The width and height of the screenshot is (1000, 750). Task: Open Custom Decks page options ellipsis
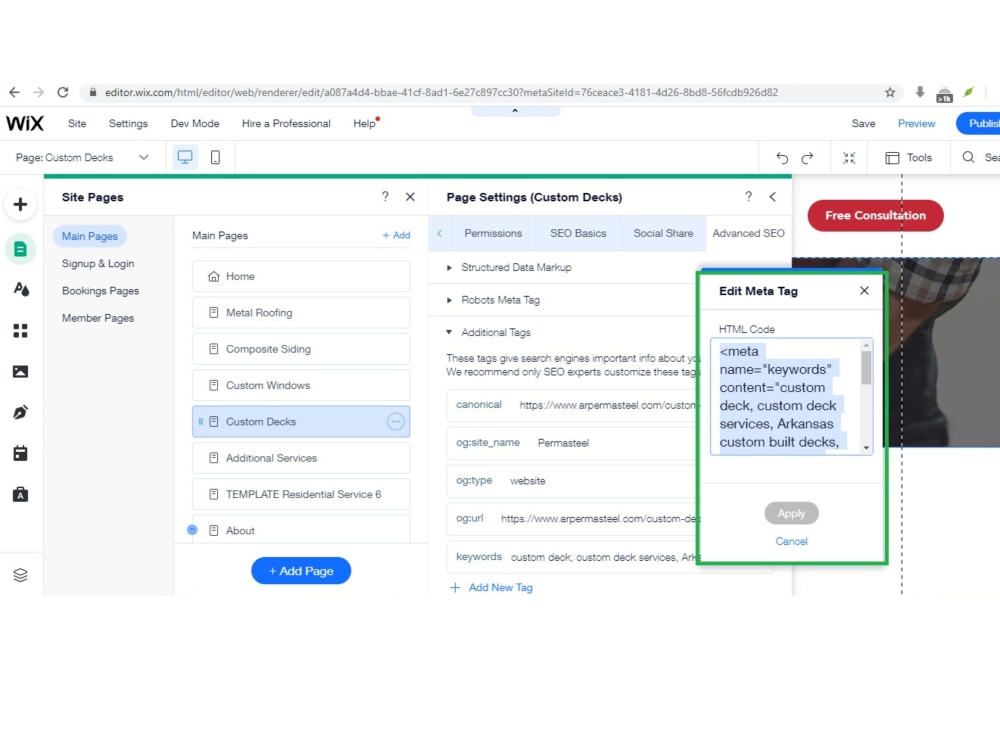point(395,422)
